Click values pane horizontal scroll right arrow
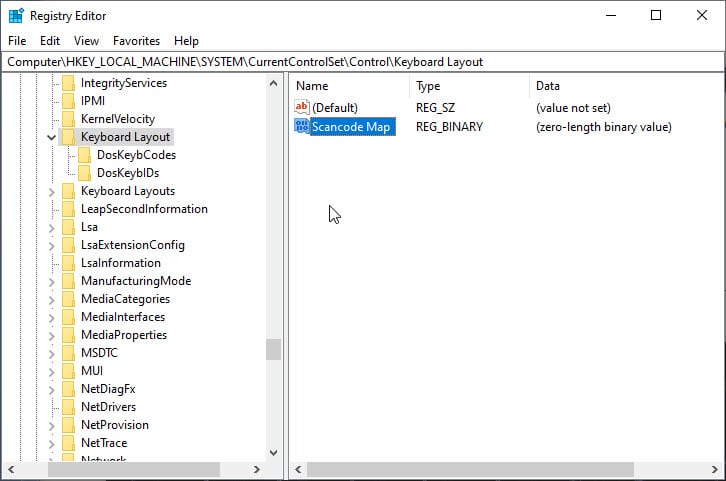The height and width of the screenshot is (481, 726). point(714,469)
